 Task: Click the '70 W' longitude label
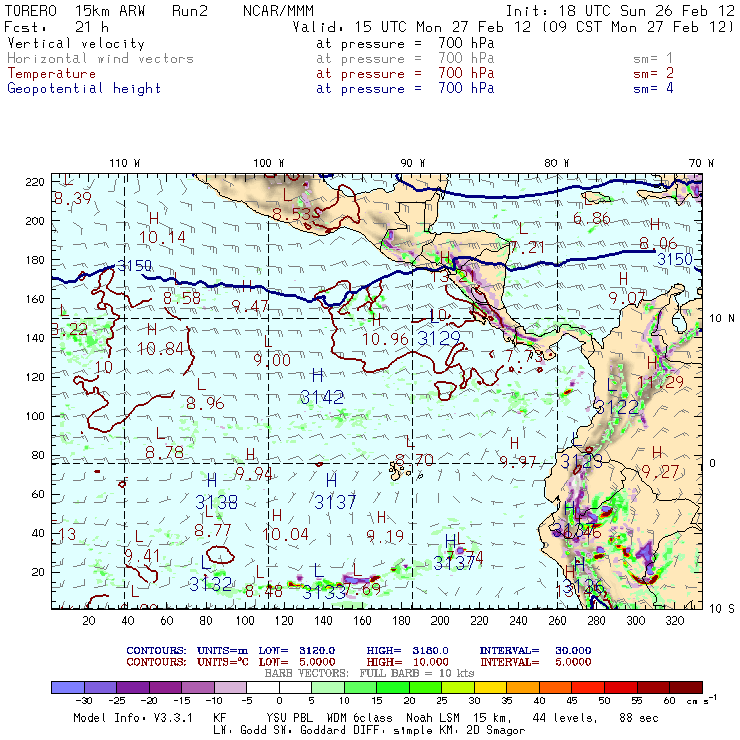[701, 163]
